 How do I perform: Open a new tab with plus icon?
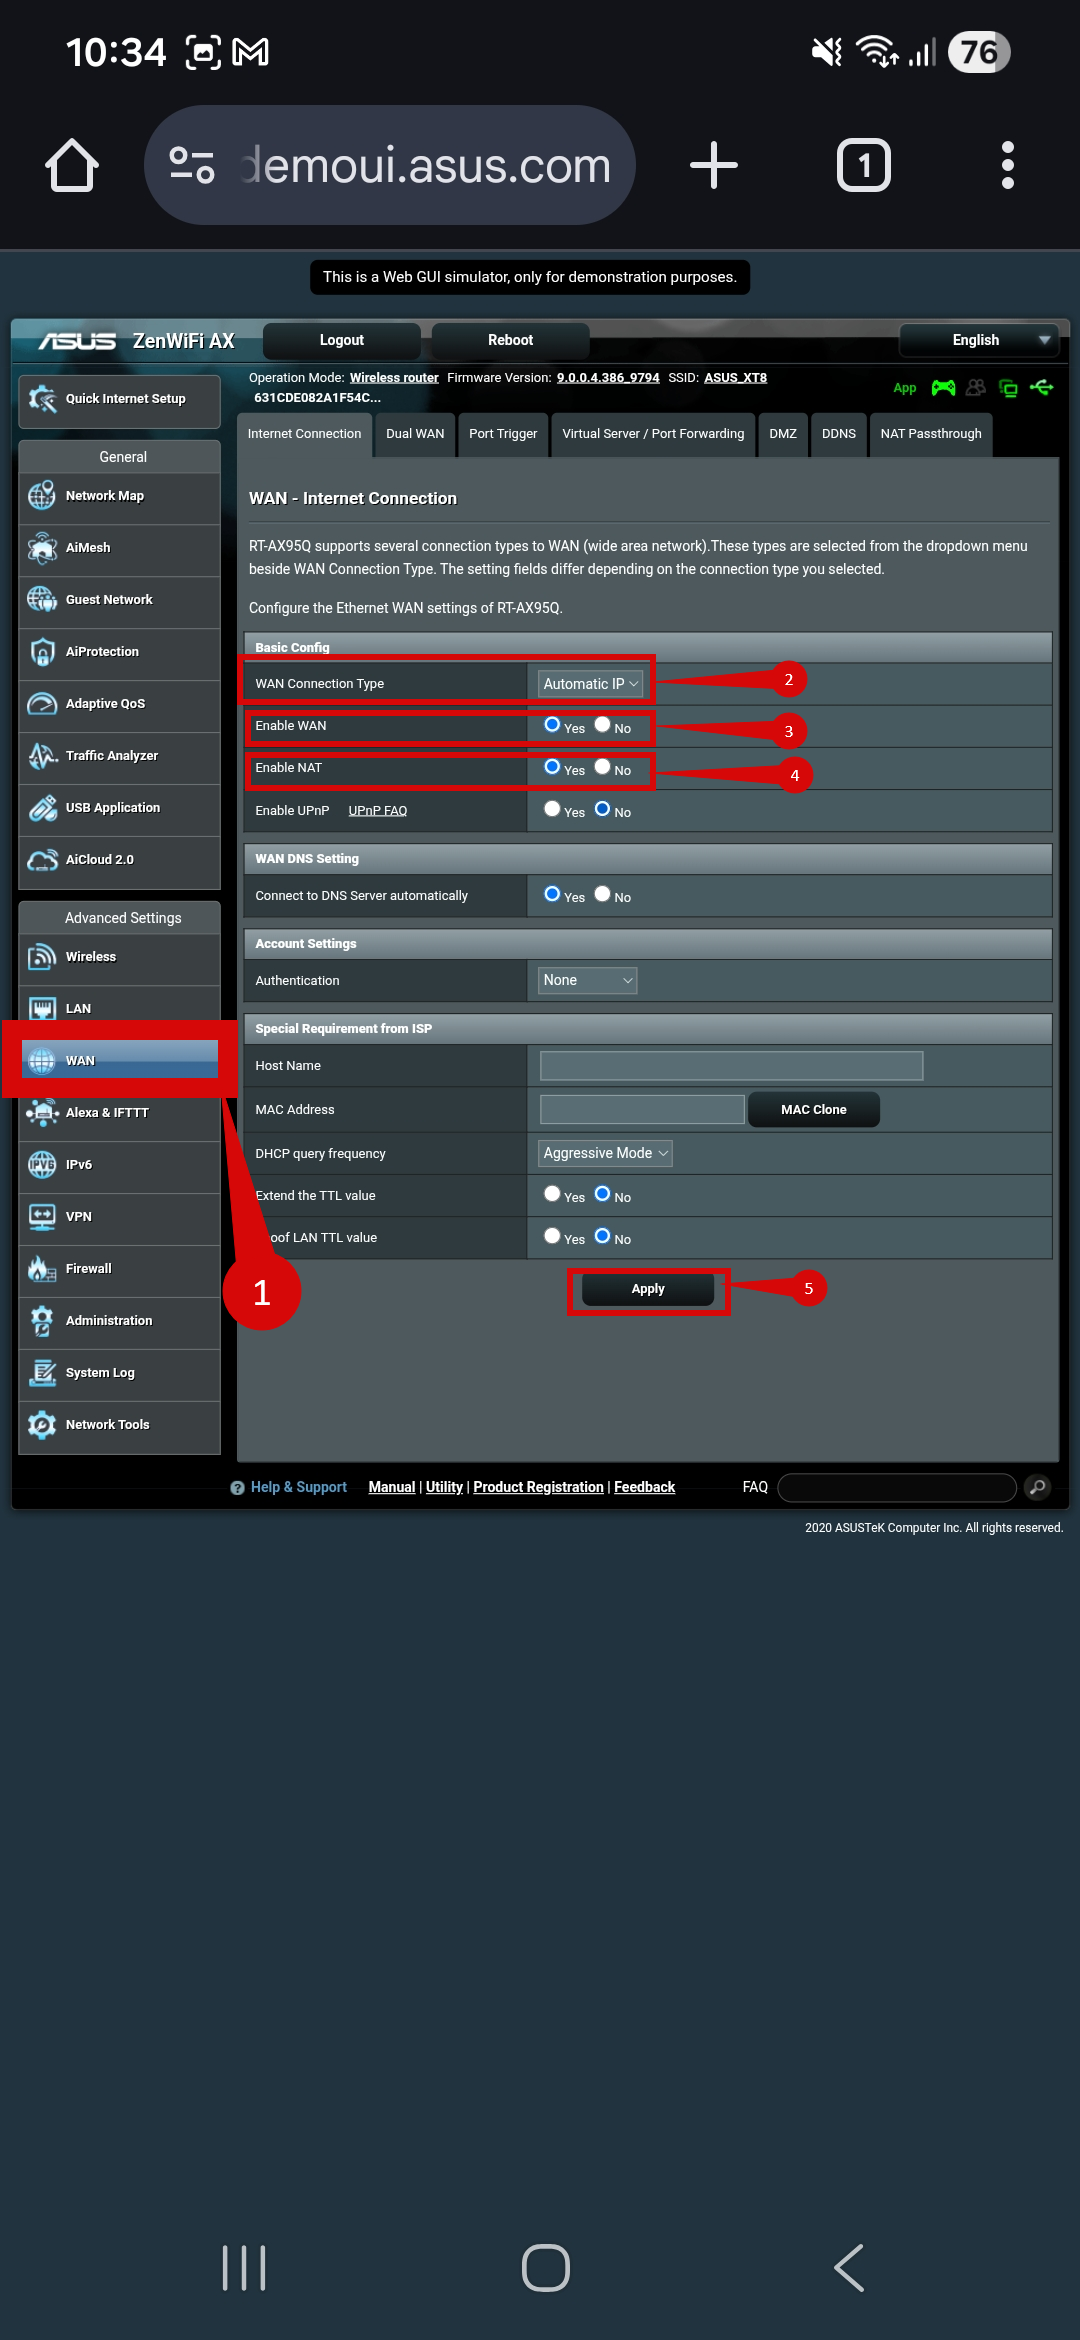tap(714, 165)
